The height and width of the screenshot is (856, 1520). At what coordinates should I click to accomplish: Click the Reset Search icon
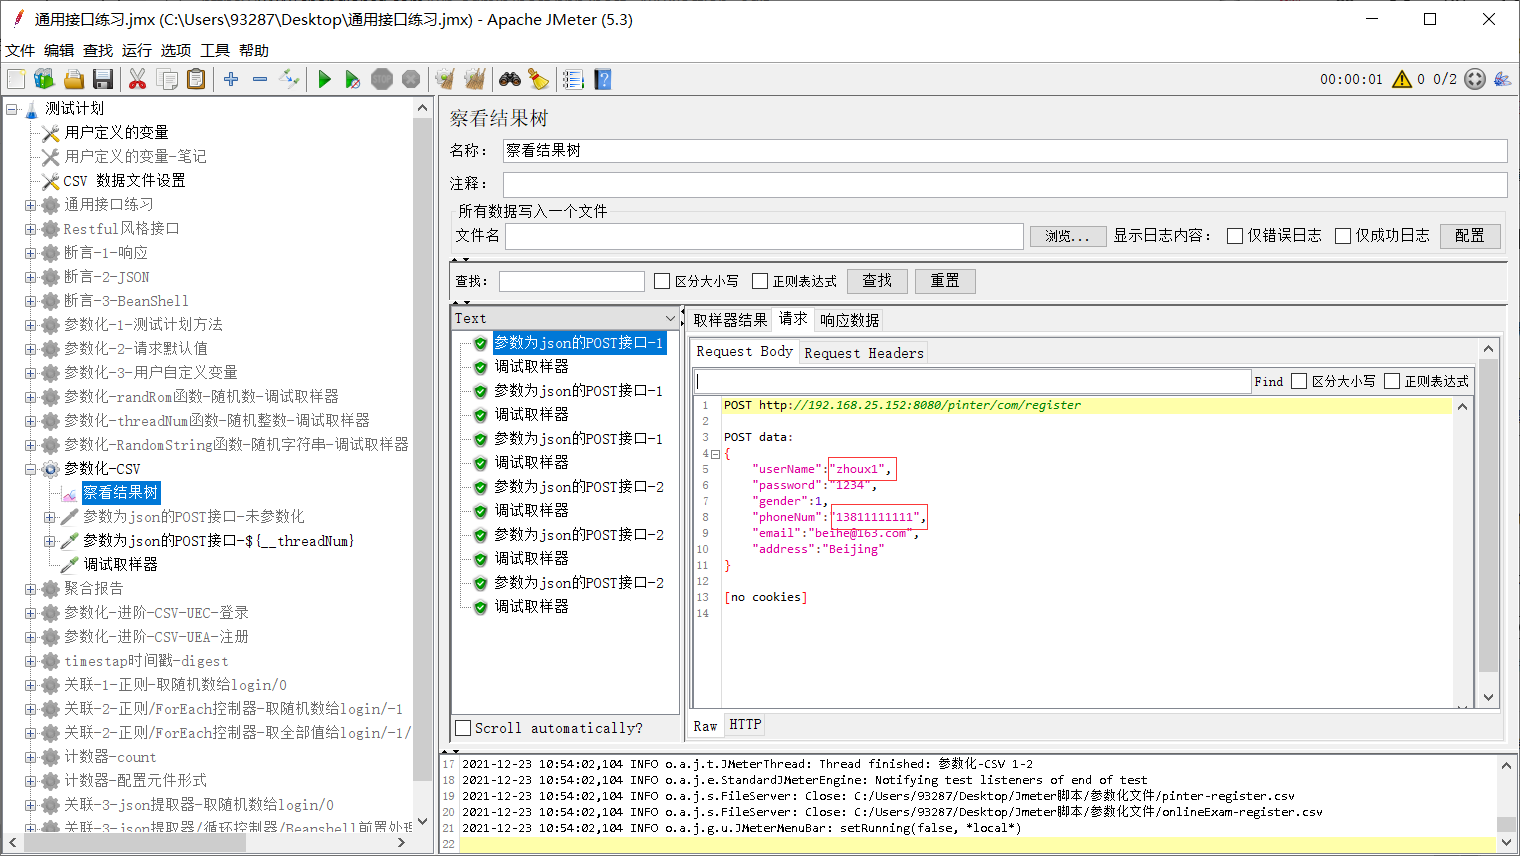(539, 79)
